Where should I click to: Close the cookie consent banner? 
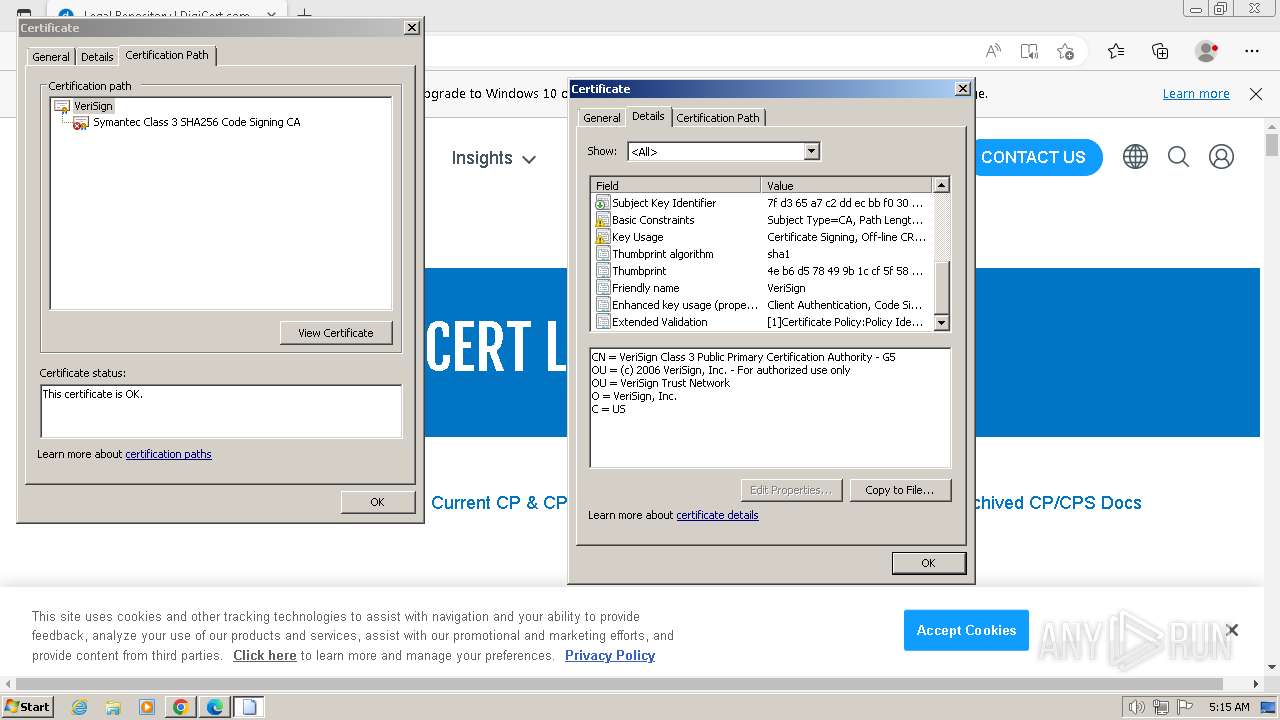(x=1232, y=630)
